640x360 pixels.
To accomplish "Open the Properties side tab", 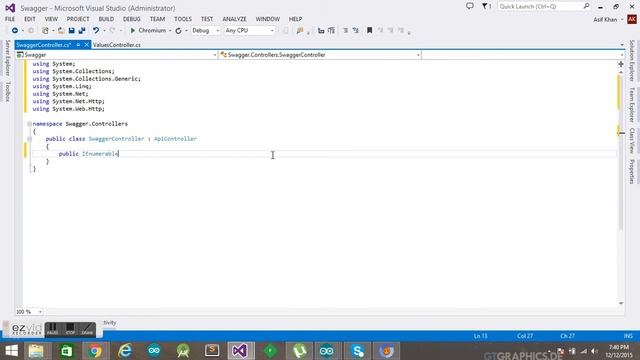I will (632, 171).
